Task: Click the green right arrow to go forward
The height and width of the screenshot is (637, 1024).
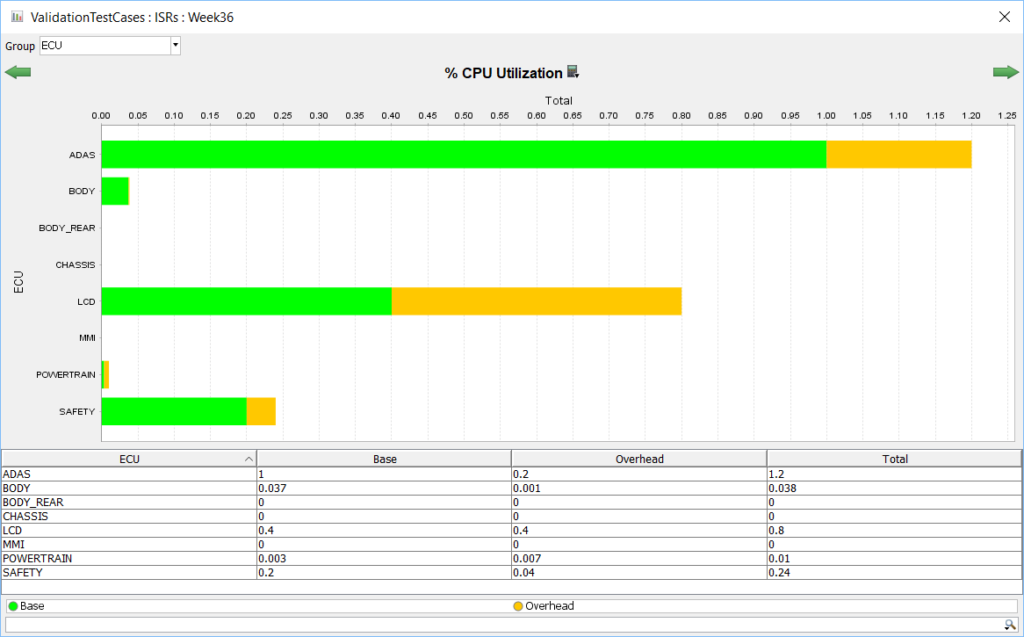Action: click(x=1006, y=72)
